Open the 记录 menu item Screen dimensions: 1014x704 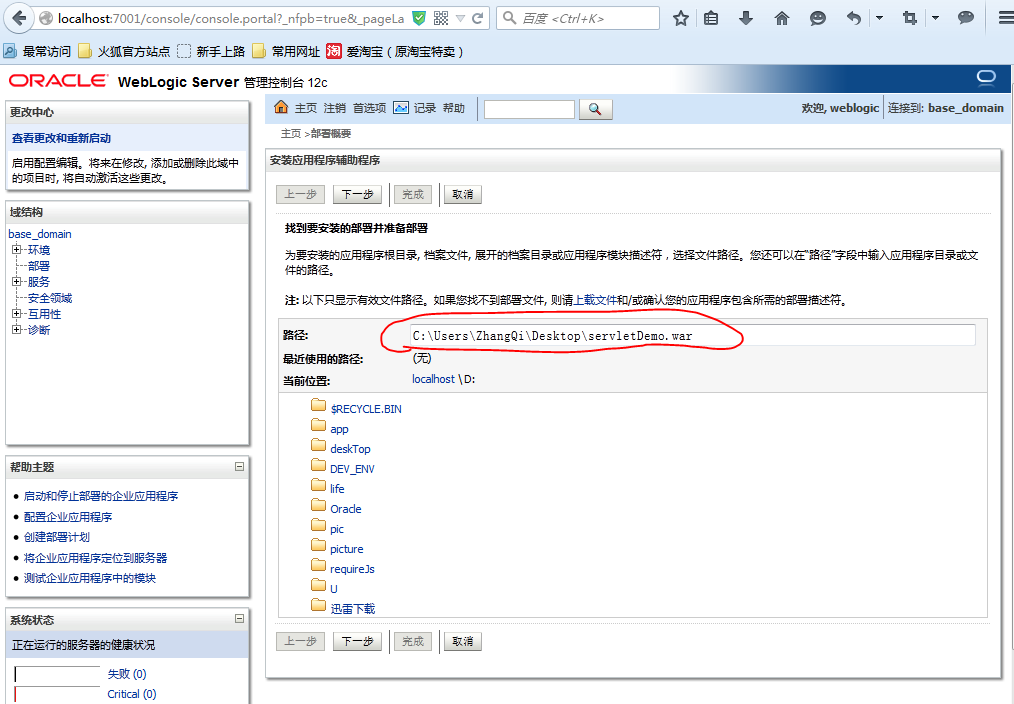(x=425, y=108)
